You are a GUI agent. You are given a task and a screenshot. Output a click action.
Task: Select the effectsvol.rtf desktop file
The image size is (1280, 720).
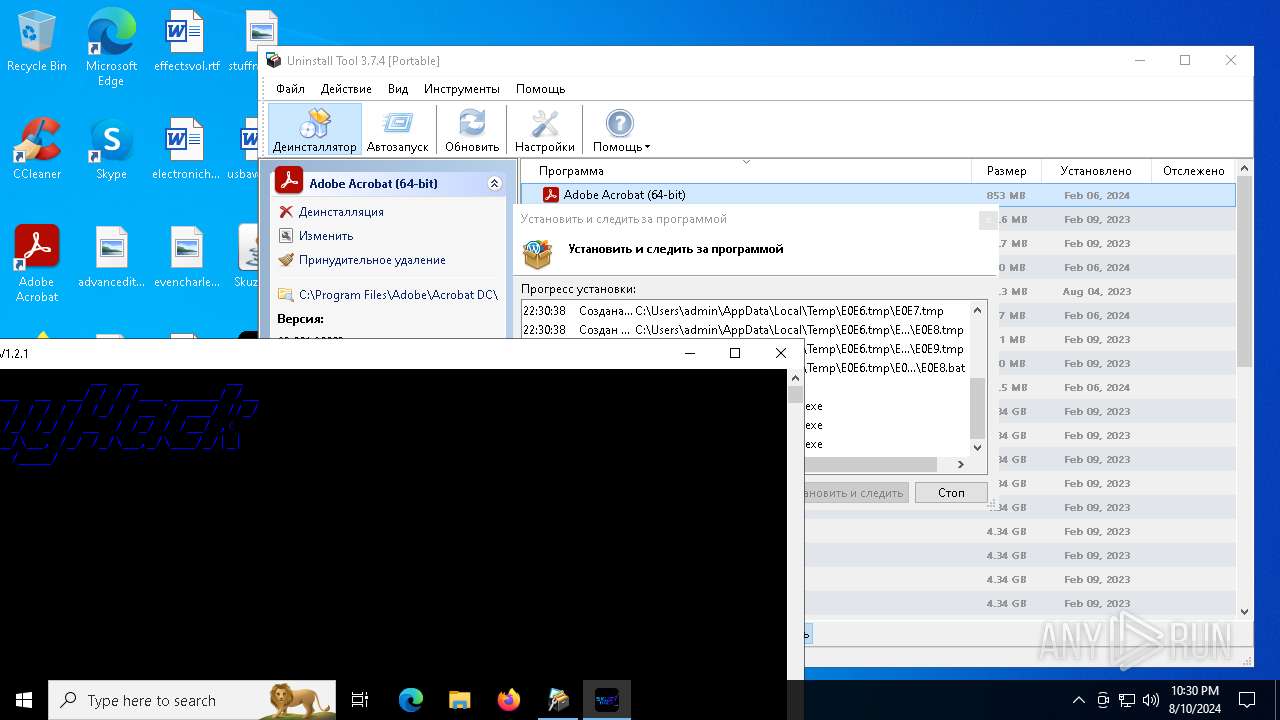pos(187,42)
